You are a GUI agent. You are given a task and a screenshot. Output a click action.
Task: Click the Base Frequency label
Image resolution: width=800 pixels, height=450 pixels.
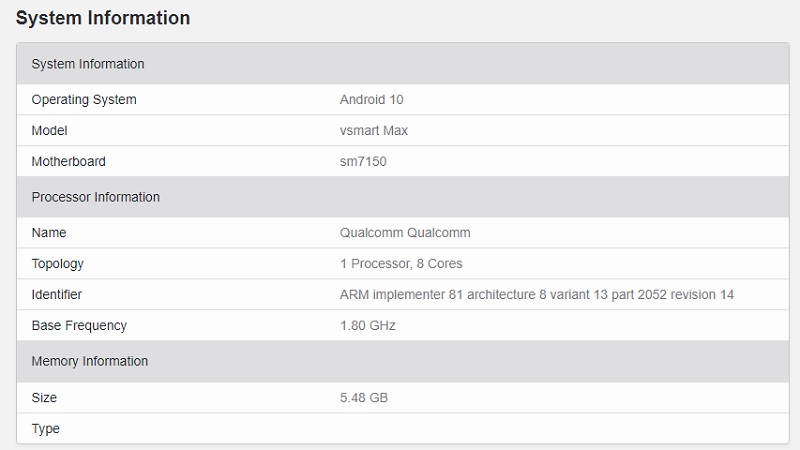79,326
